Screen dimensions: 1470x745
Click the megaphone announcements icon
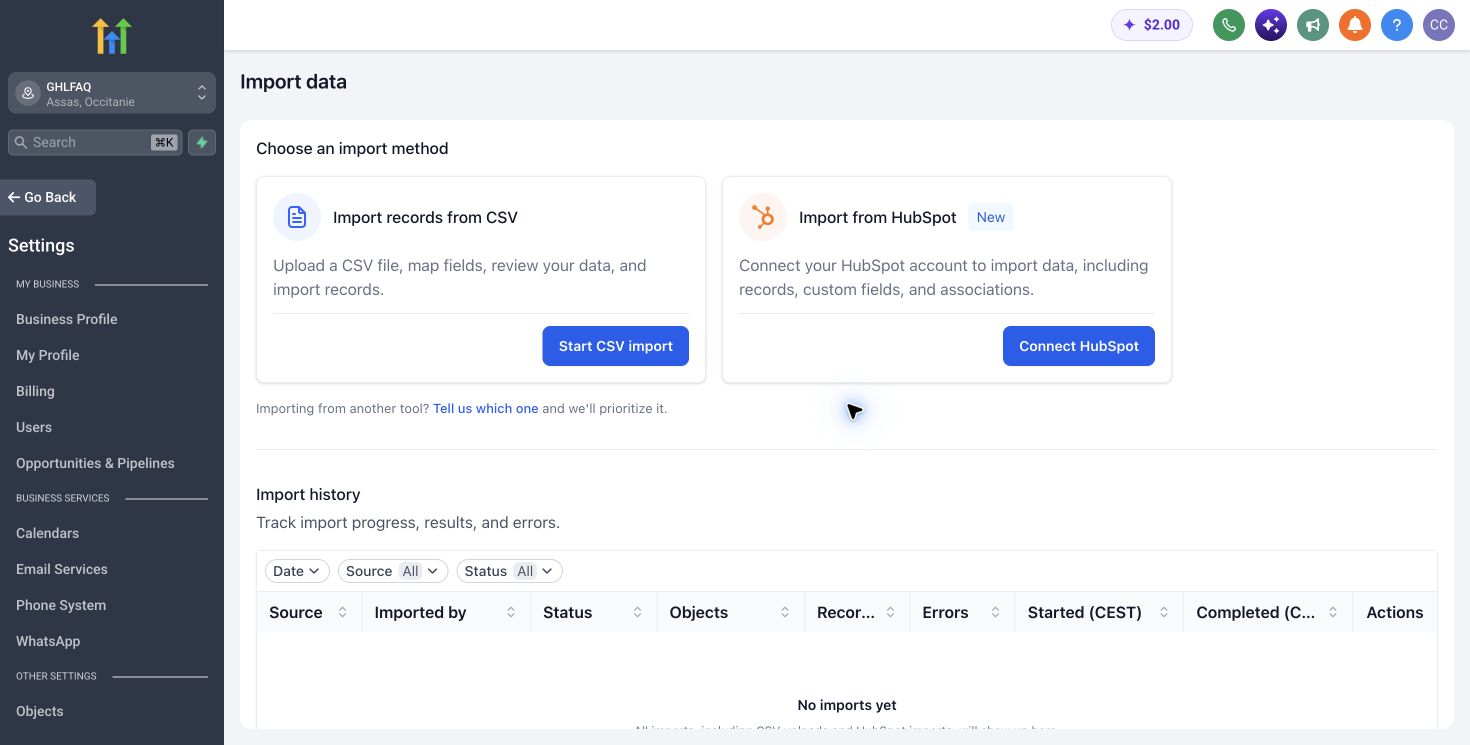[x=1313, y=25]
